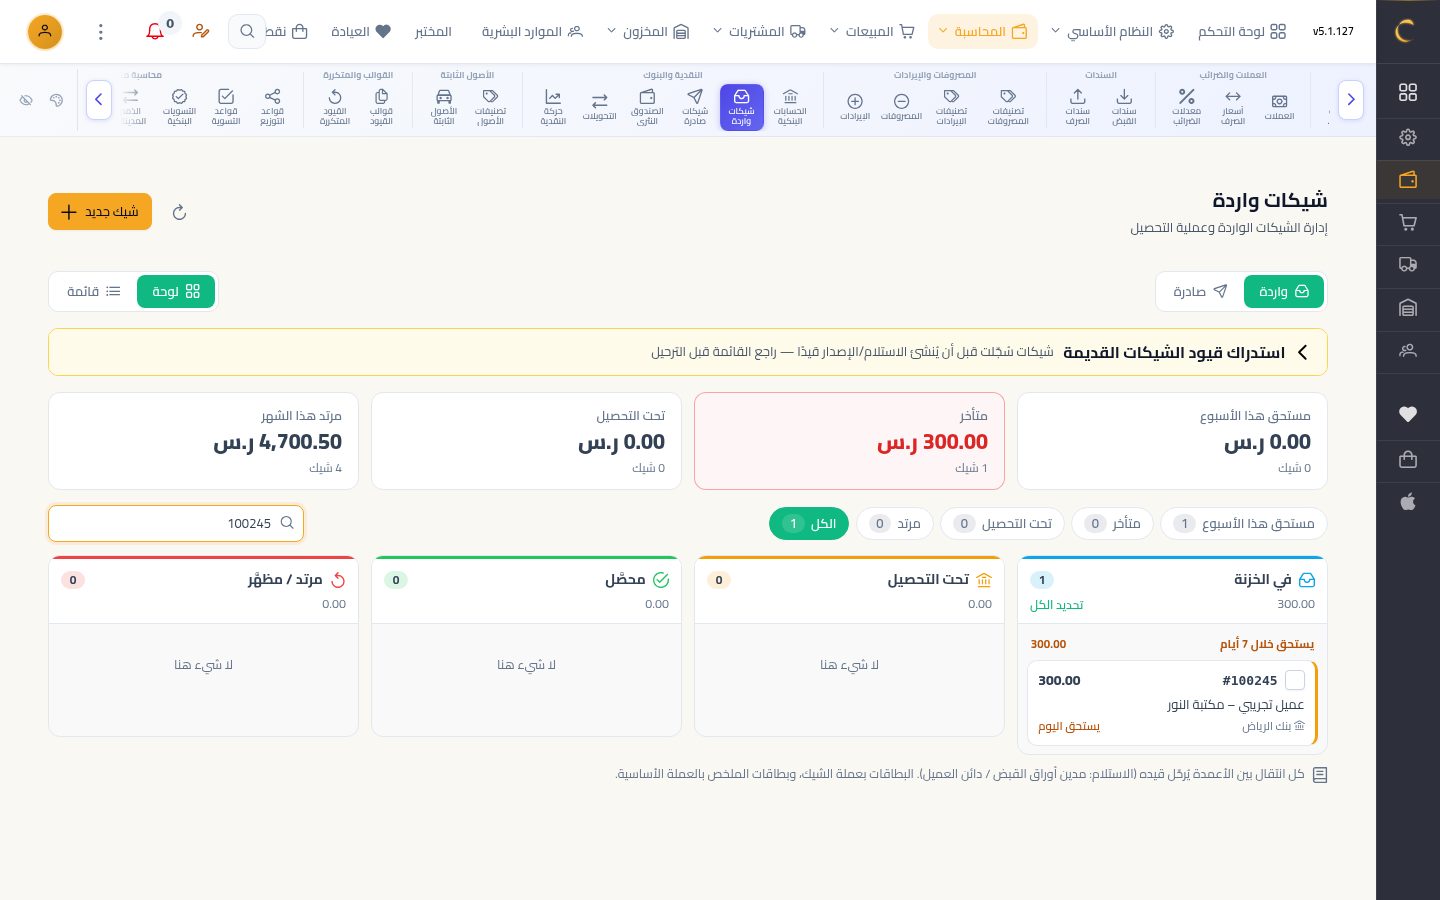Click the شيك جديد button

click(100, 212)
